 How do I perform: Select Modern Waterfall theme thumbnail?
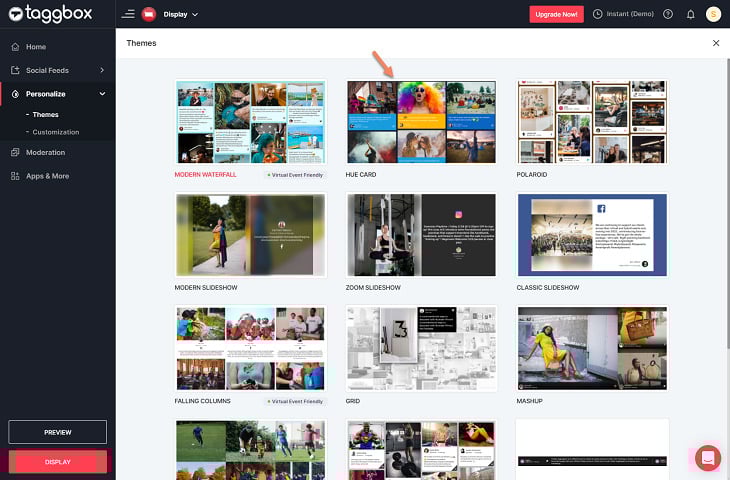[x=250, y=122]
